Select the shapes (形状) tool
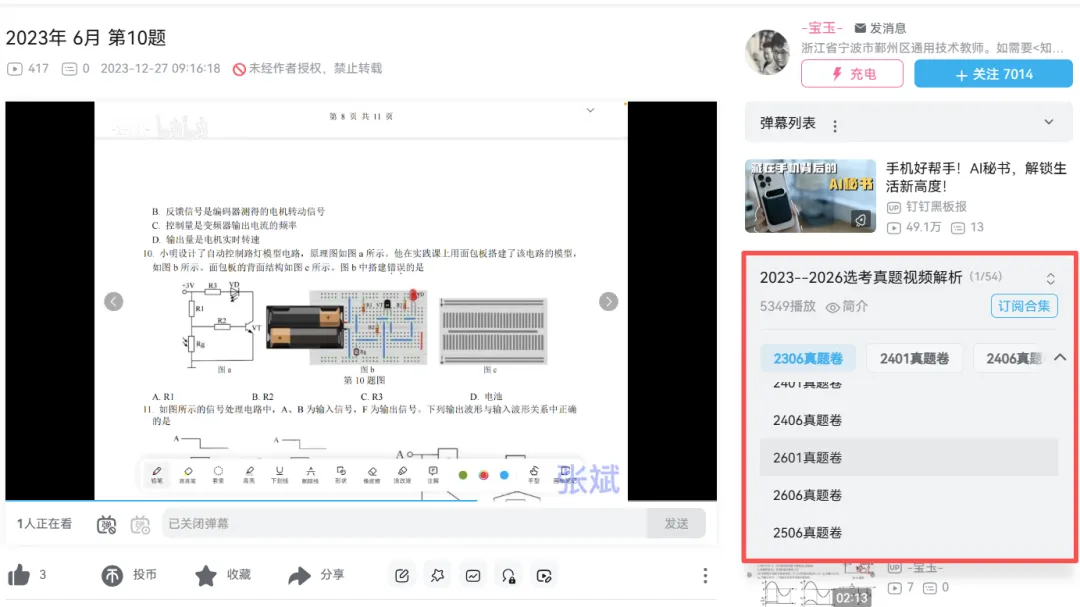 click(x=341, y=474)
